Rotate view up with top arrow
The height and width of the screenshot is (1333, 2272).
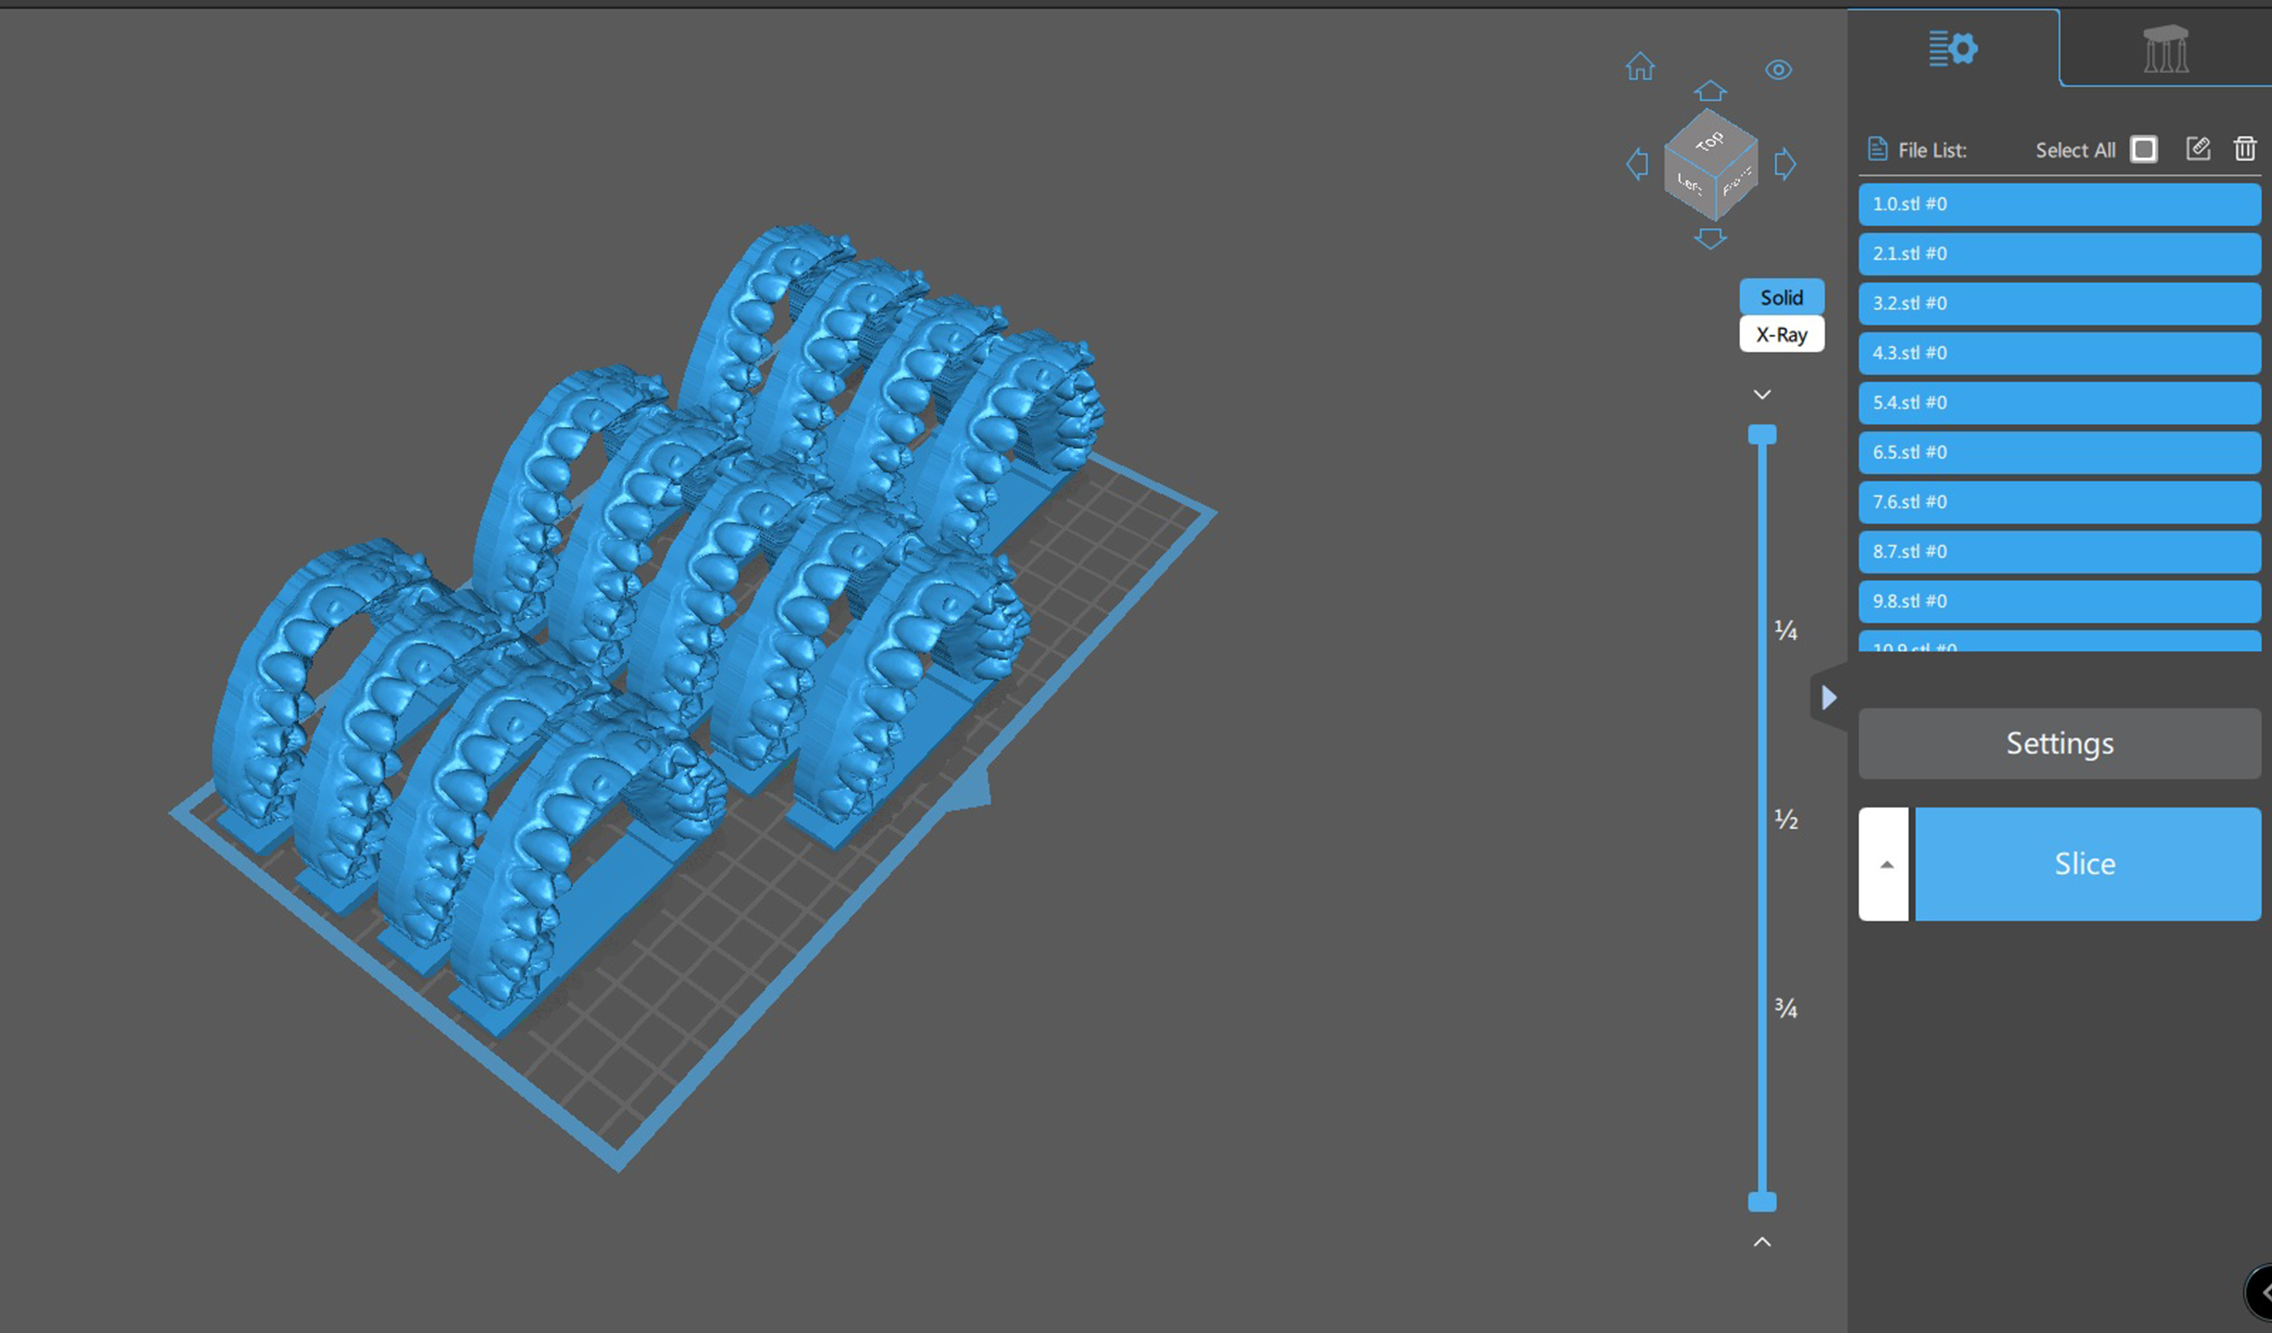click(x=1710, y=91)
